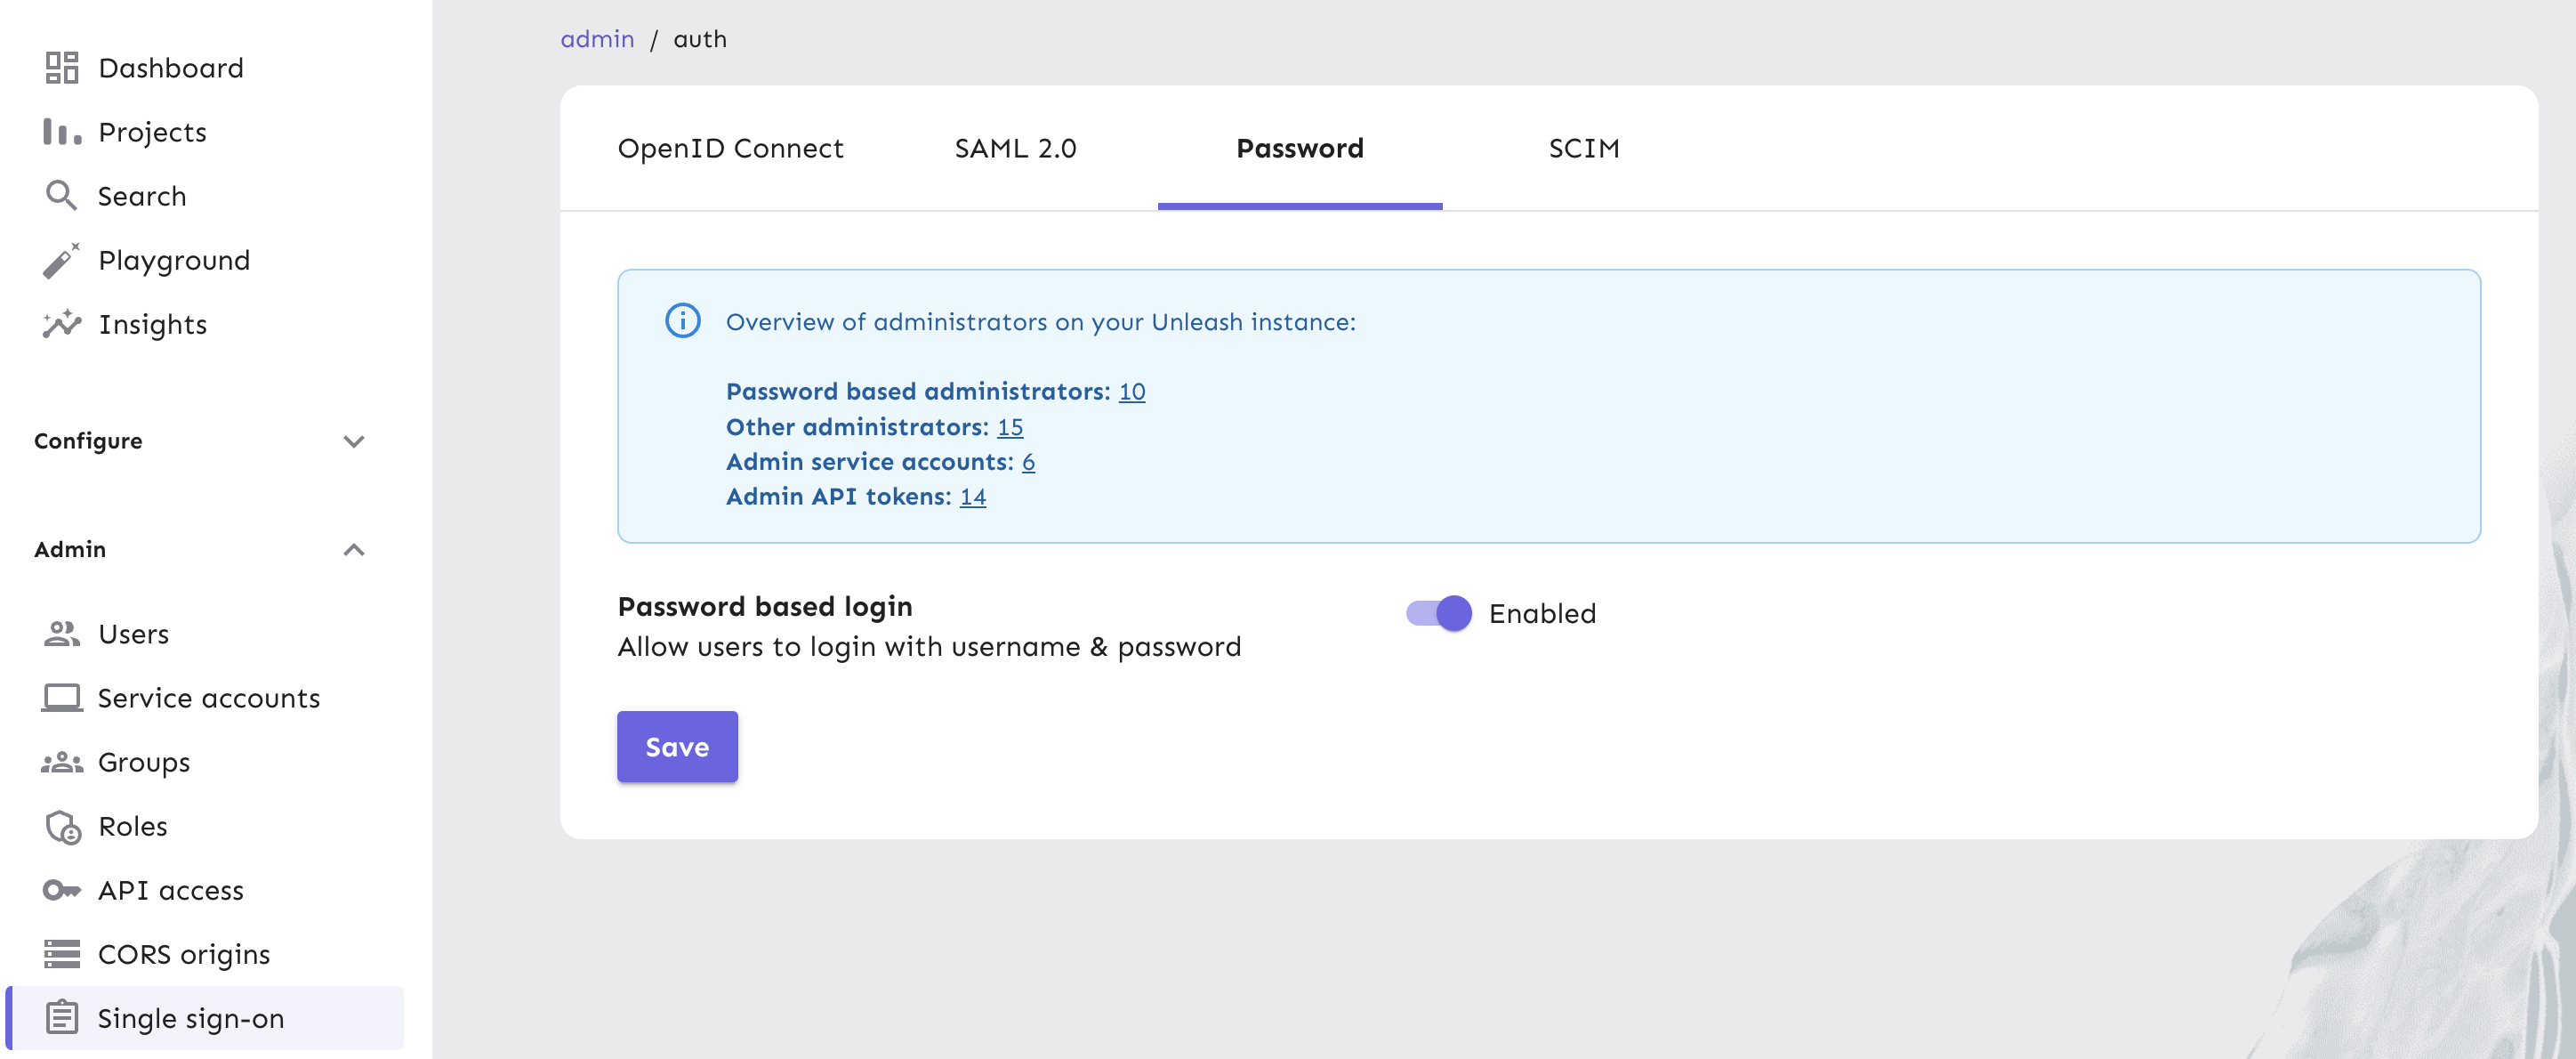
Task: Select the Insights chart icon
Action: (62, 323)
